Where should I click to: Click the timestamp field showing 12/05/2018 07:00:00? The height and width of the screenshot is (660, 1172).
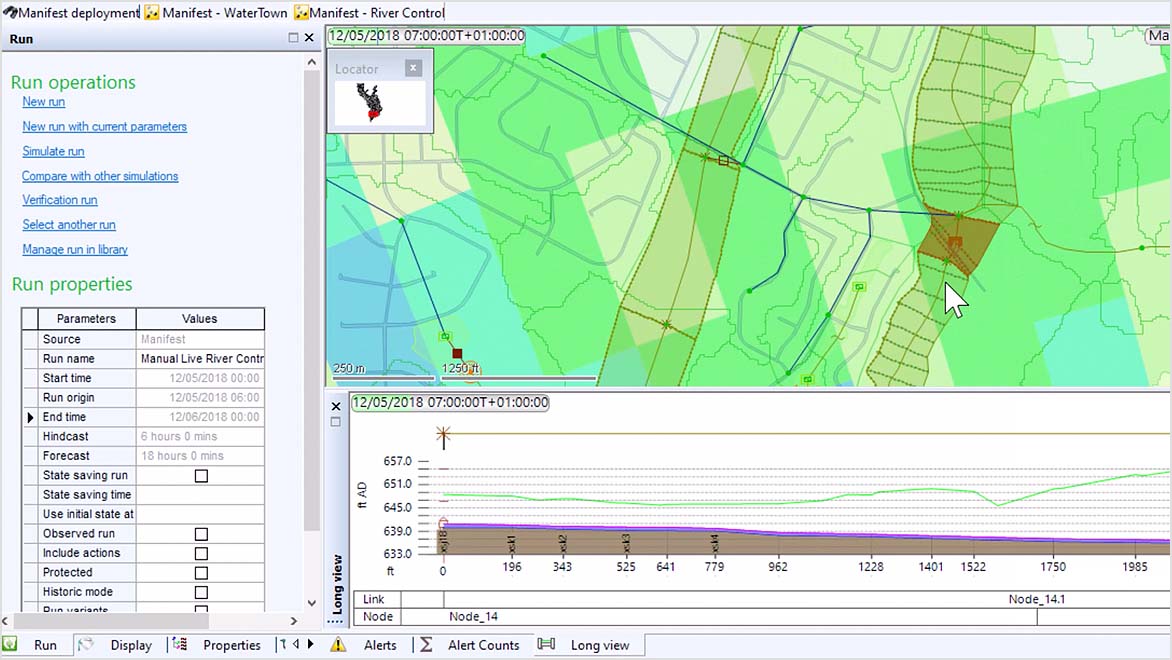425,35
